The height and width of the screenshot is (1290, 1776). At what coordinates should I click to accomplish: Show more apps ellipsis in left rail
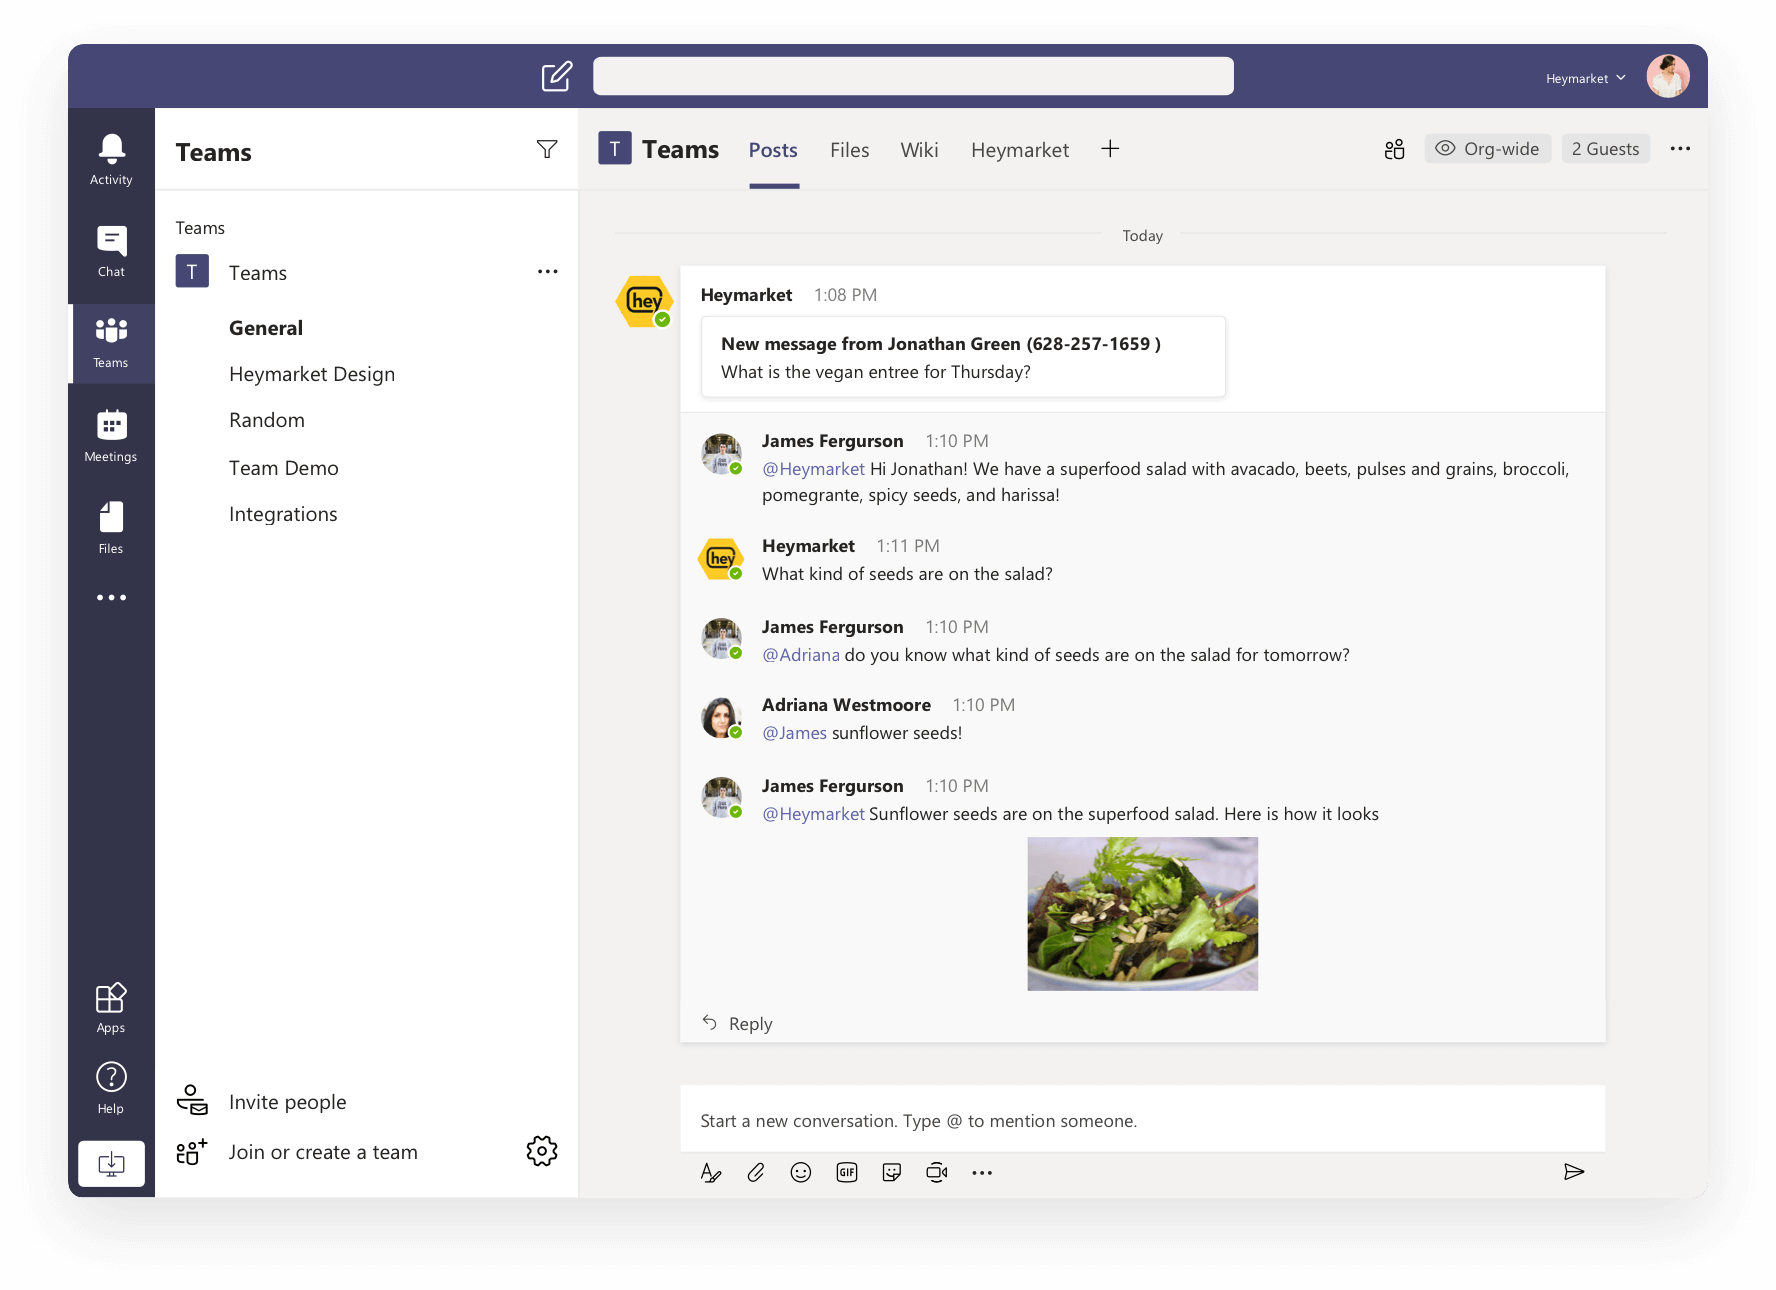click(111, 597)
